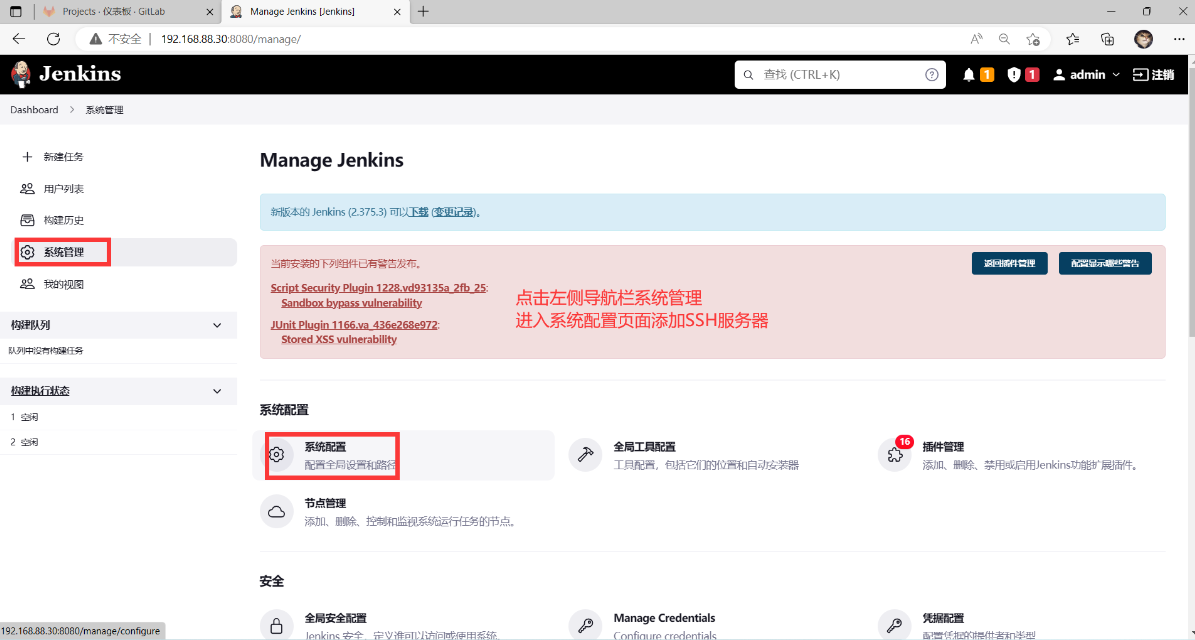Open the 节点管理 entry title
The image size is (1195, 640).
click(x=325, y=504)
